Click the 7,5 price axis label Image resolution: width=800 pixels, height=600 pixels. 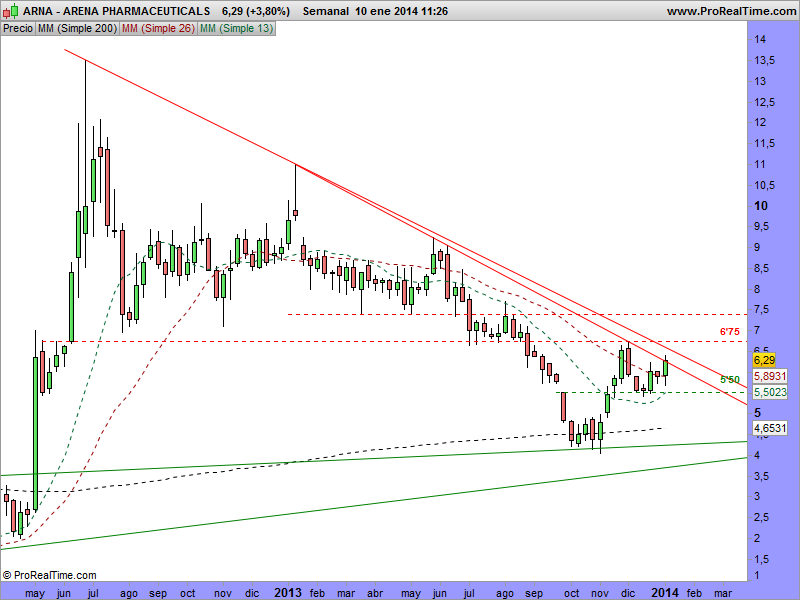point(764,310)
